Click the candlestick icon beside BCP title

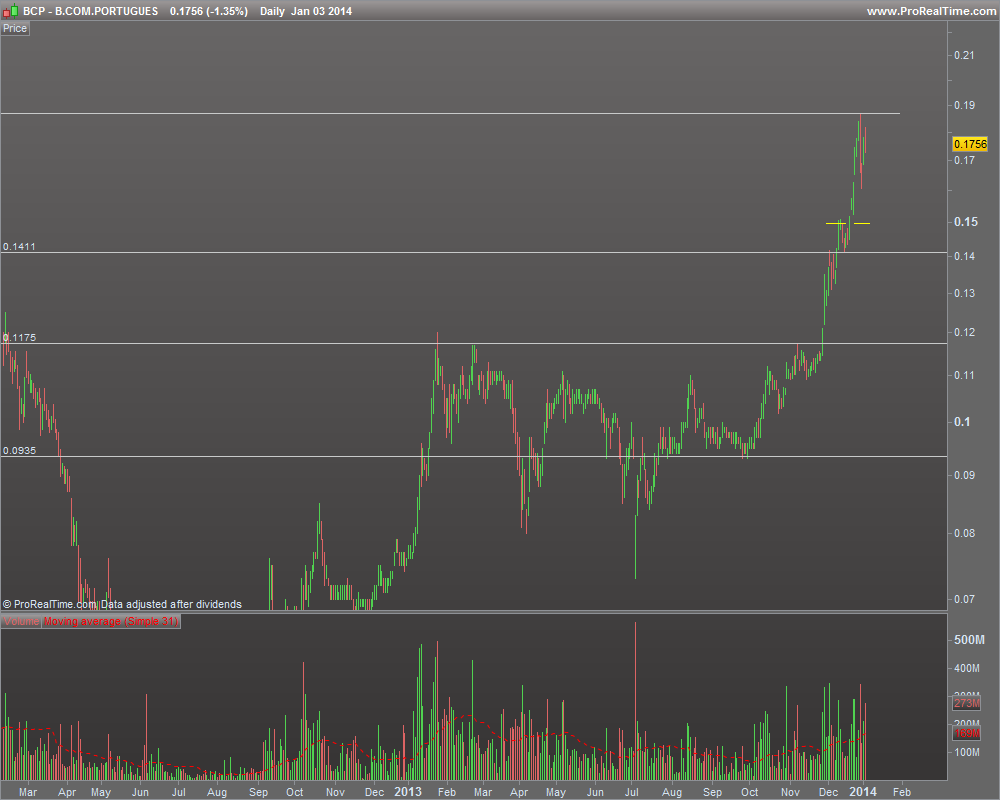10,11
